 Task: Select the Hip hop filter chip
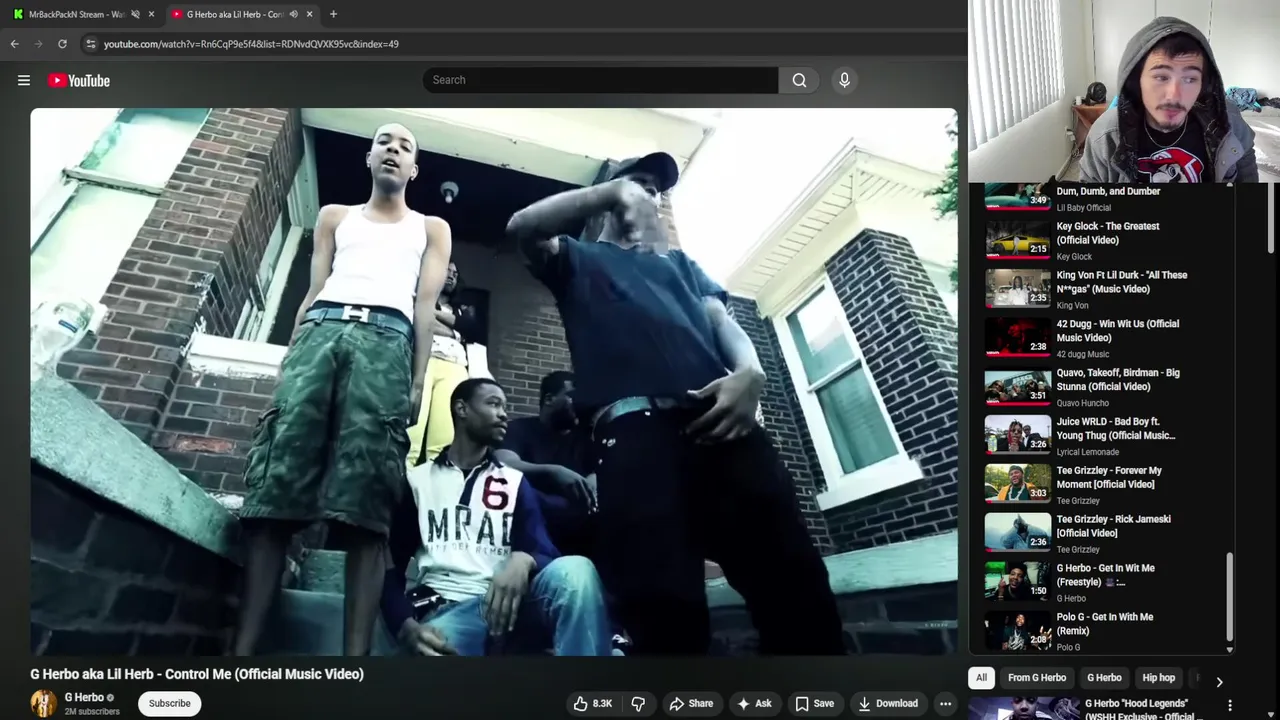(1158, 677)
